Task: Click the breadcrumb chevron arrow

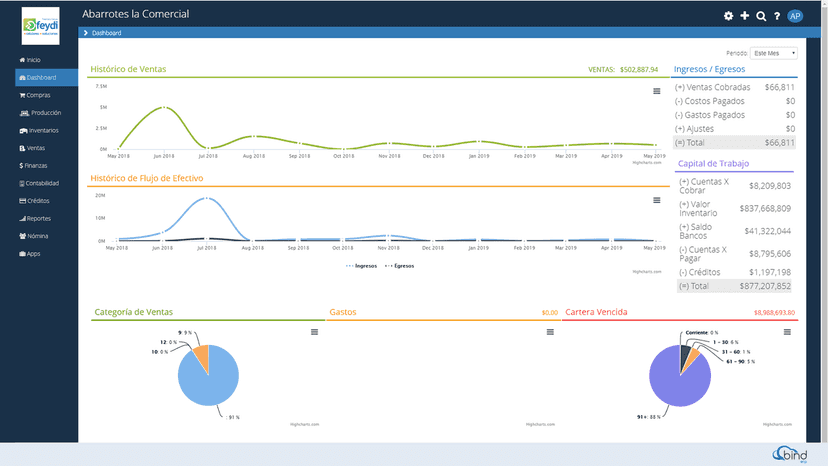Action: pyautogui.click(x=86, y=33)
